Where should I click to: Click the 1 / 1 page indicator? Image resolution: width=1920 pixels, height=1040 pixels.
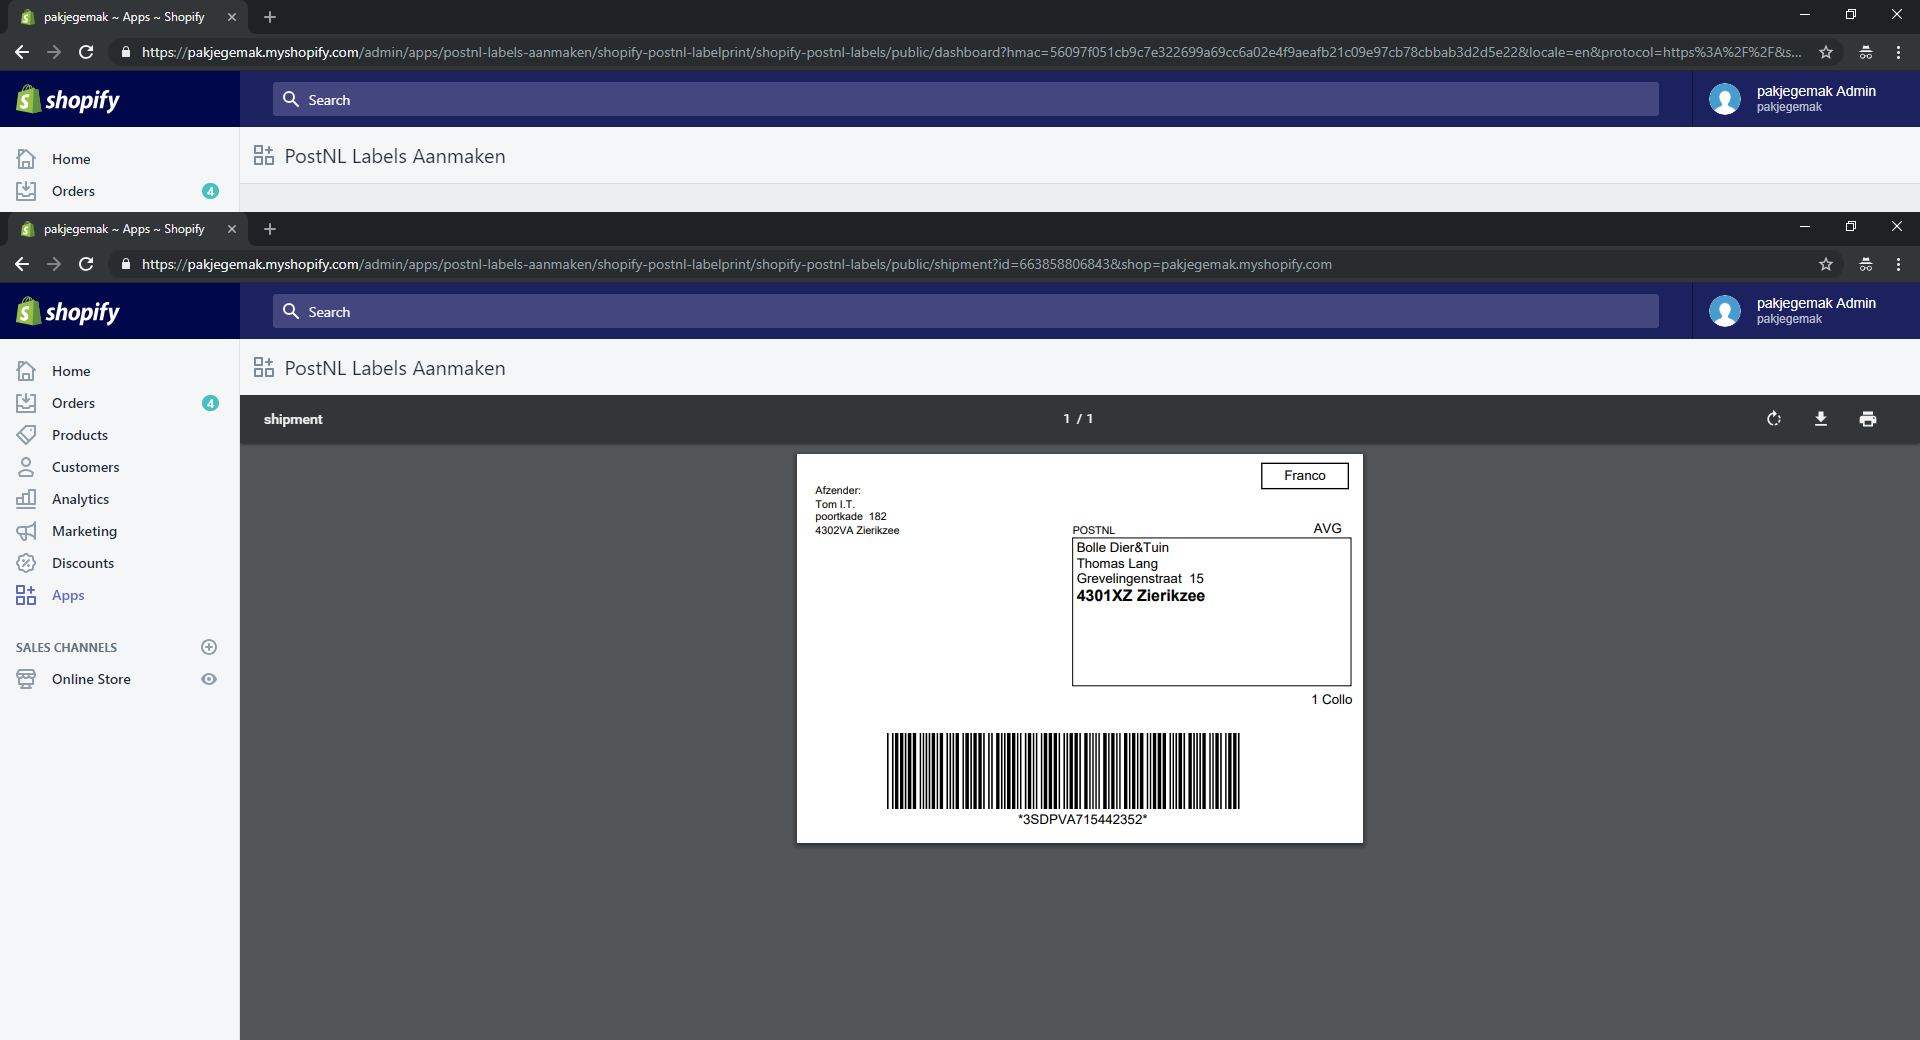1078,419
